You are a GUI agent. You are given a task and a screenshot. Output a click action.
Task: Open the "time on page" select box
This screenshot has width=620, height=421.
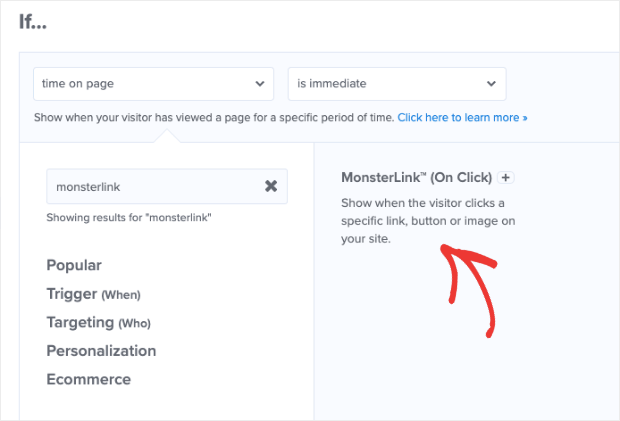(x=153, y=84)
